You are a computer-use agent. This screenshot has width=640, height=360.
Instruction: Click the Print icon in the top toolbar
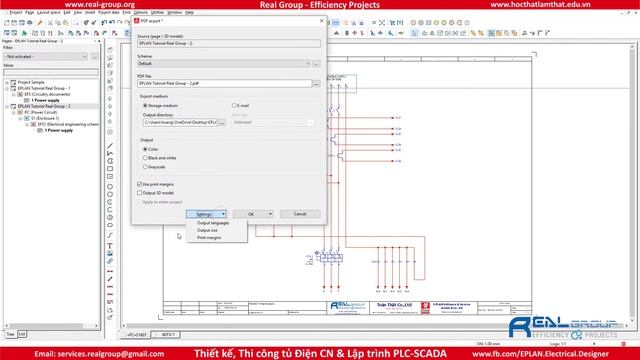click(x=30, y=23)
